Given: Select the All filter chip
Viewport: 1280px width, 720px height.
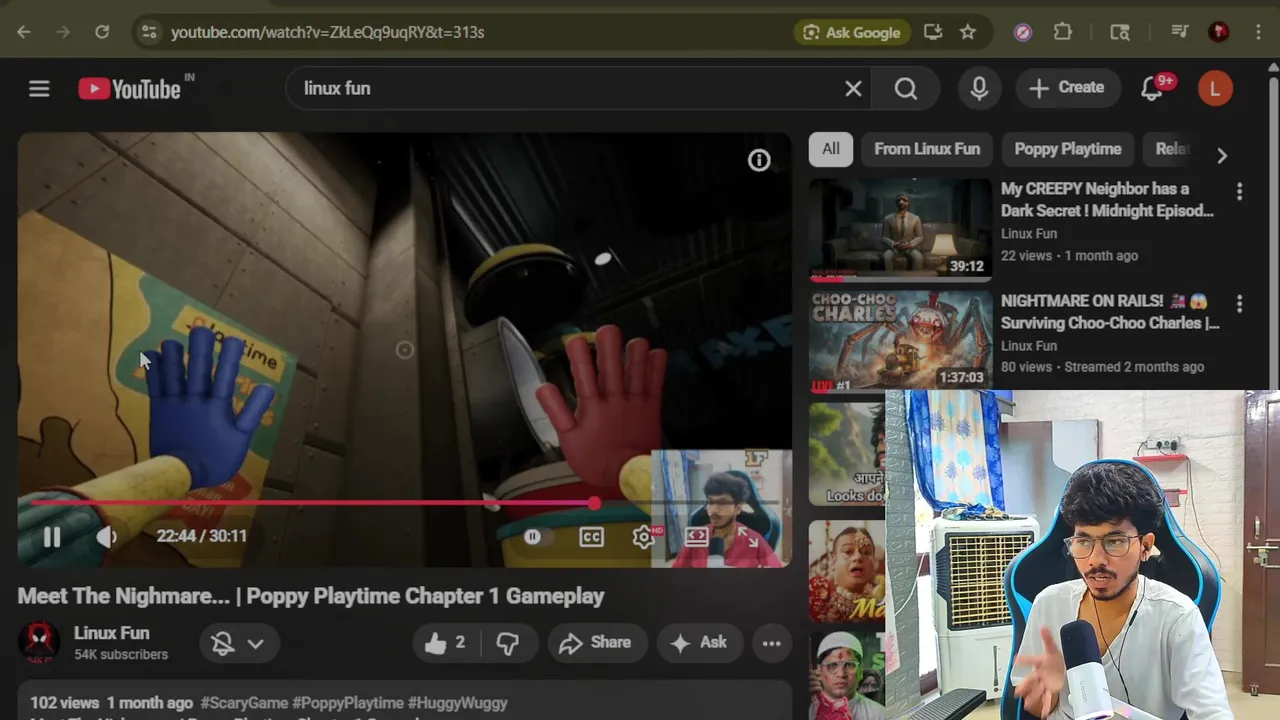Looking at the screenshot, I should (x=831, y=149).
